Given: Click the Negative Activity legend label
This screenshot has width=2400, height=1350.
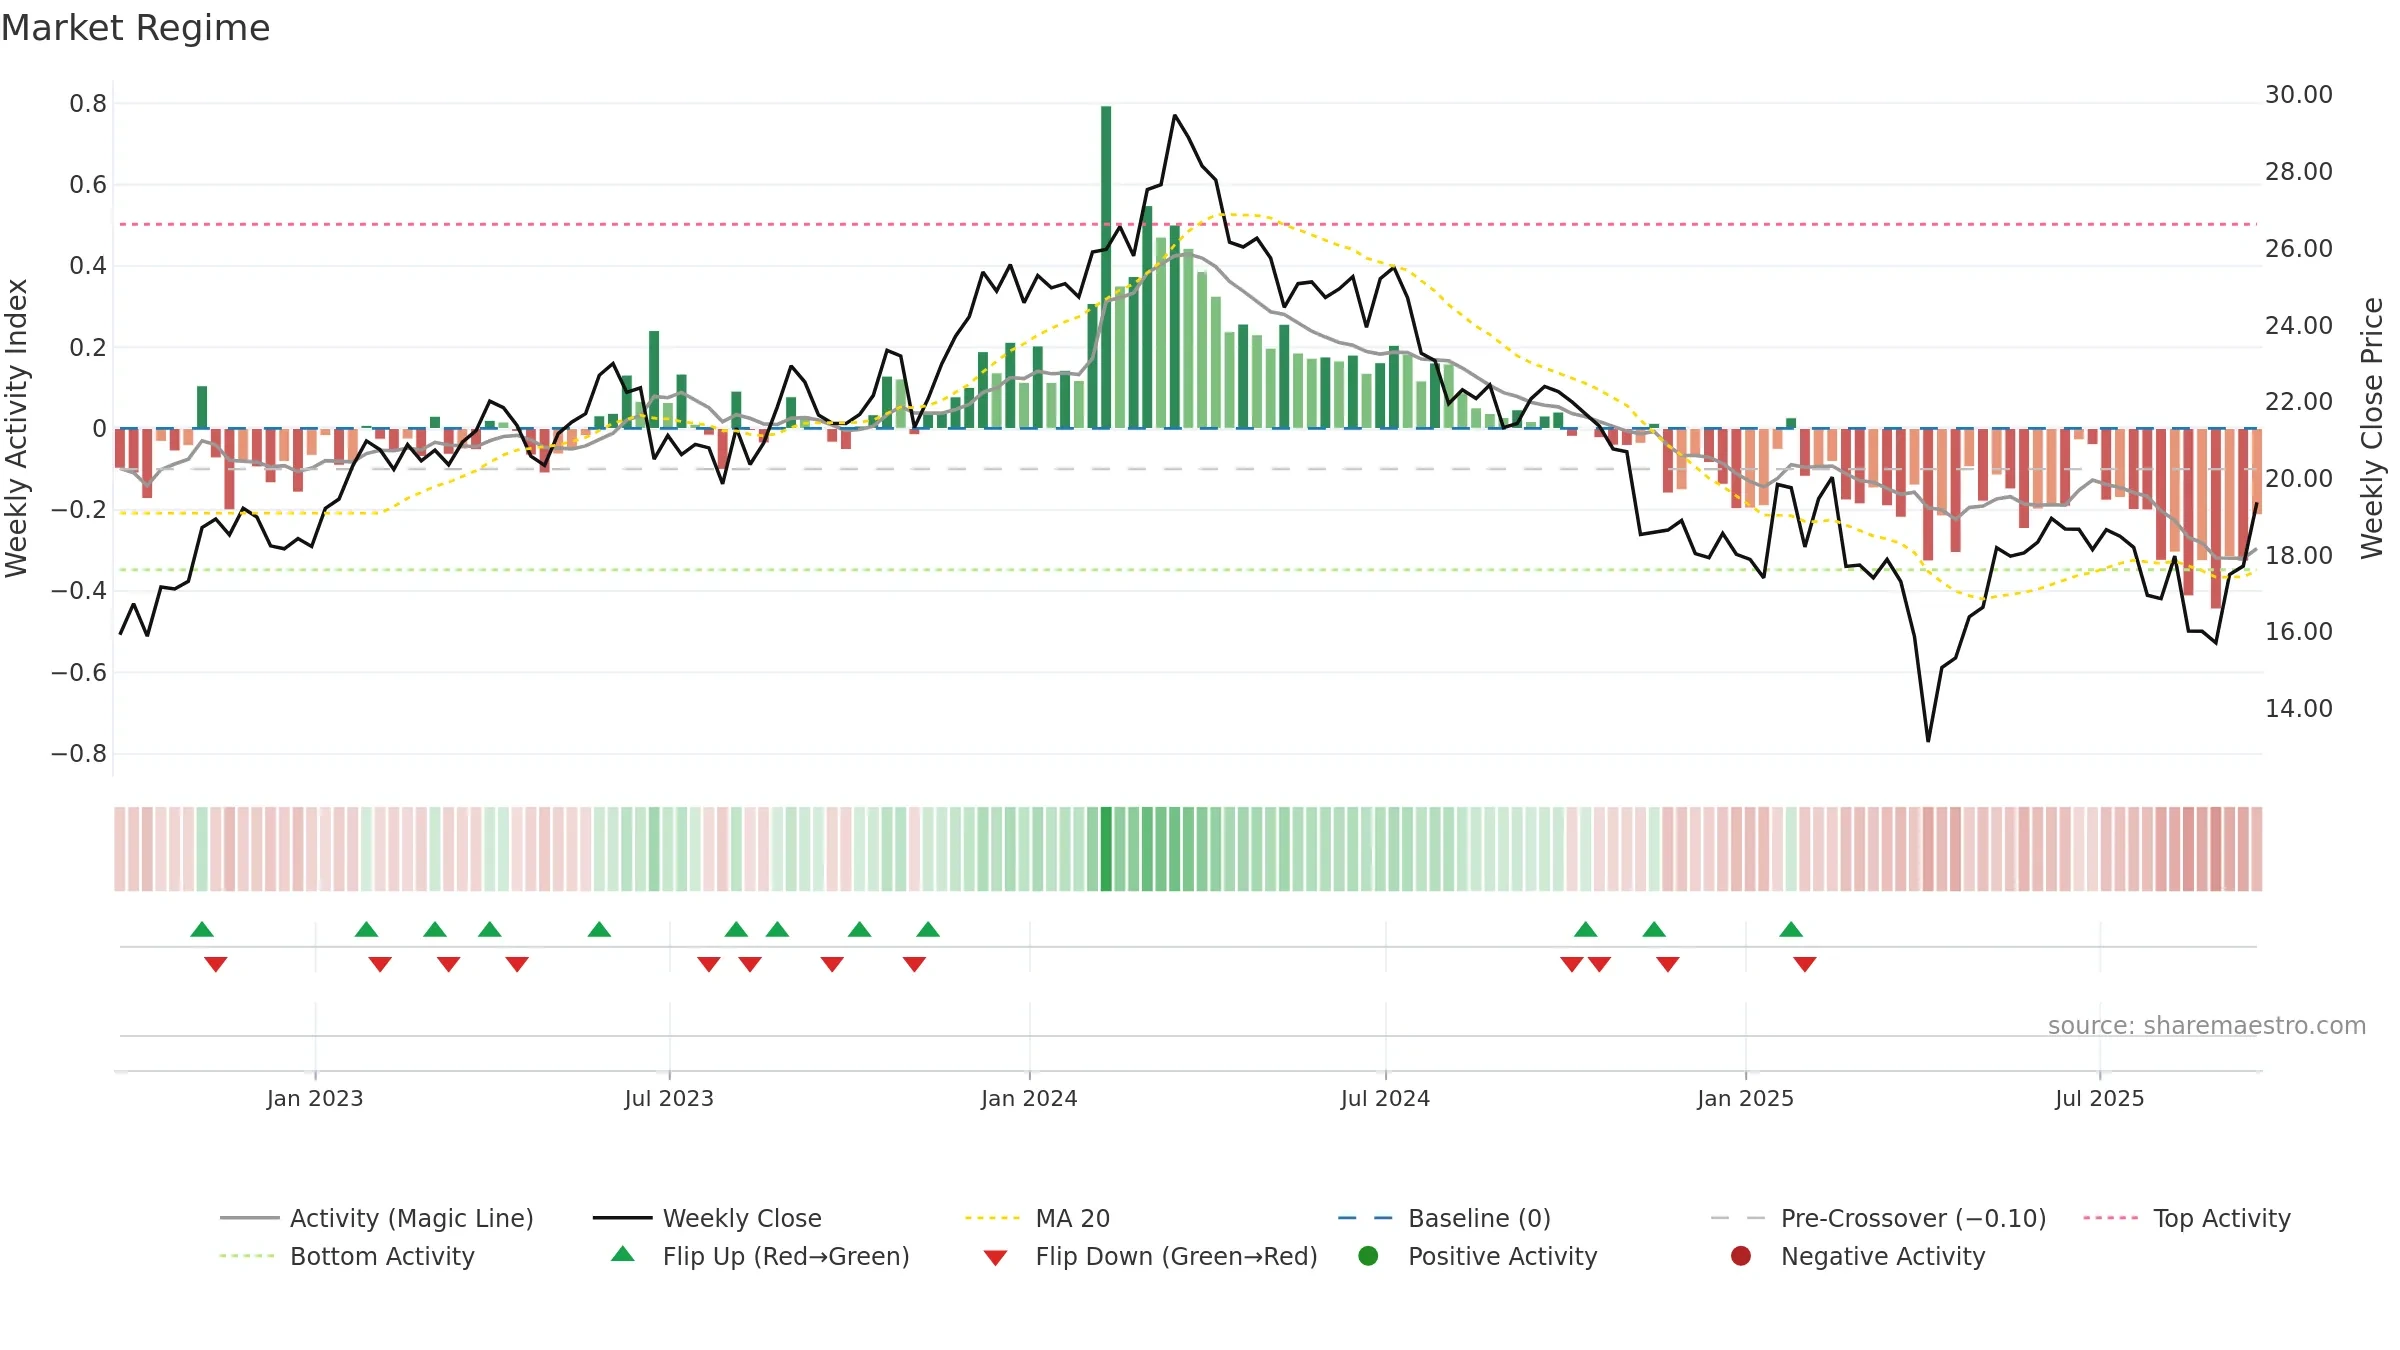Looking at the screenshot, I should click(1883, 1256).
